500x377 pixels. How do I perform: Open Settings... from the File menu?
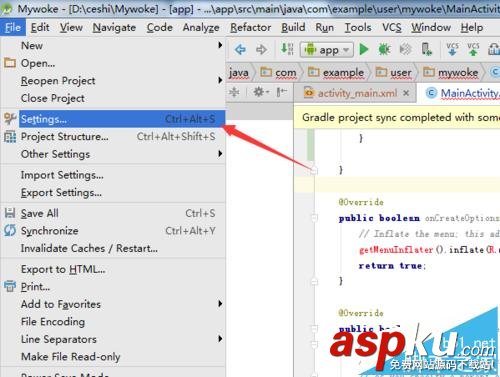coord(113,119)
